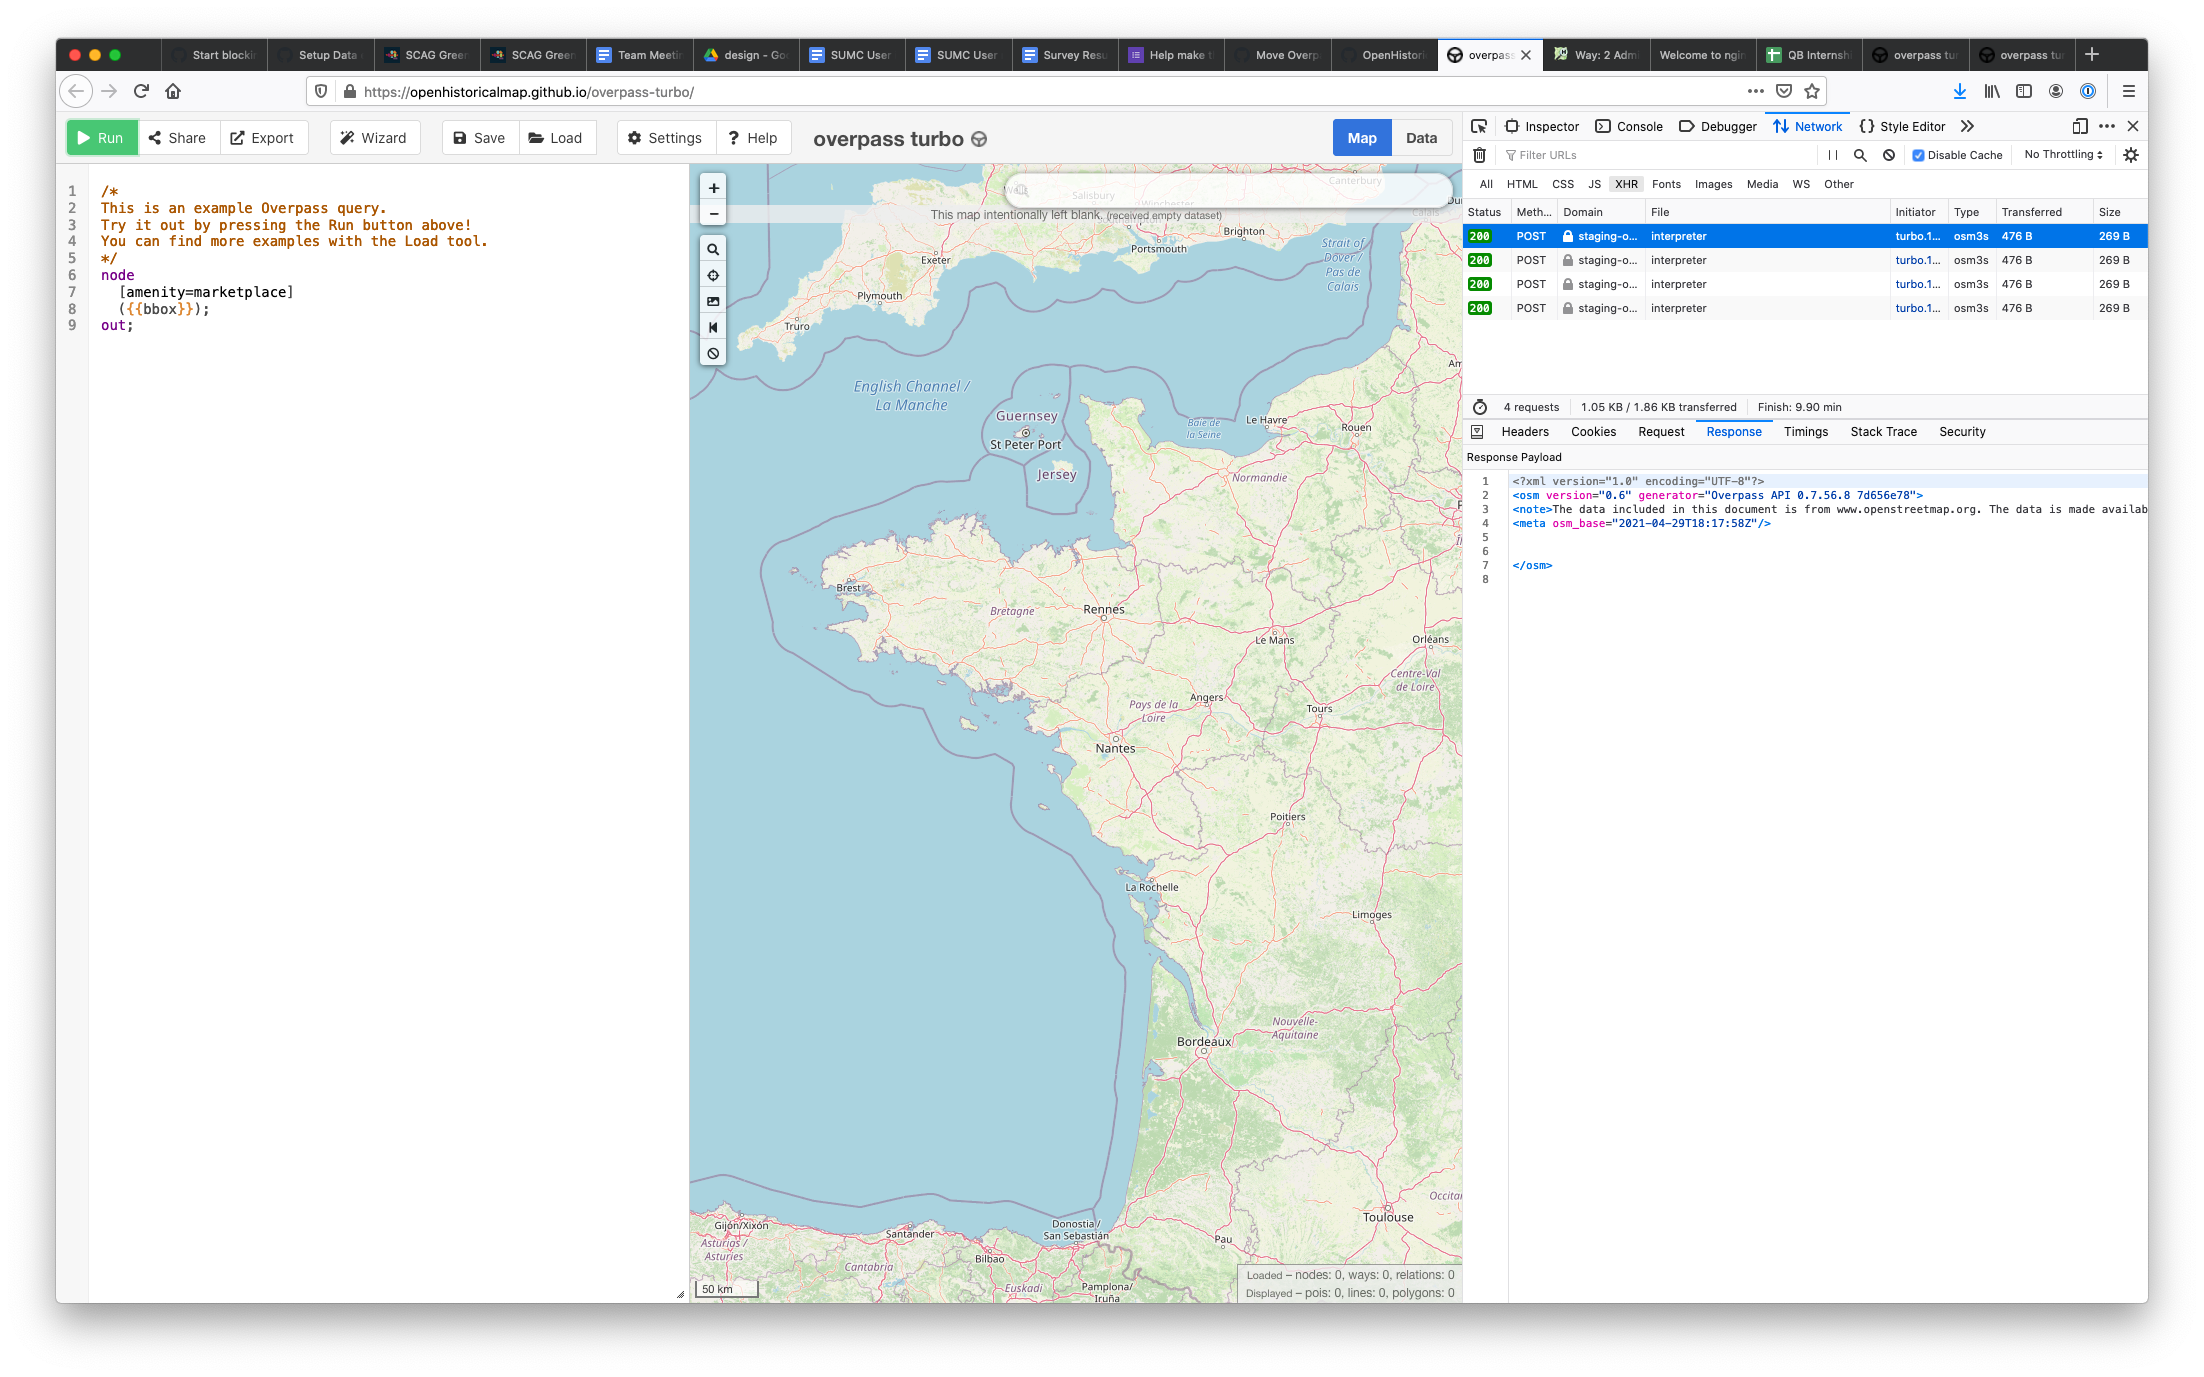The image size is (2204, 1377).
Task: Click the search magnifier icon on the map
Action: point(713,249)
